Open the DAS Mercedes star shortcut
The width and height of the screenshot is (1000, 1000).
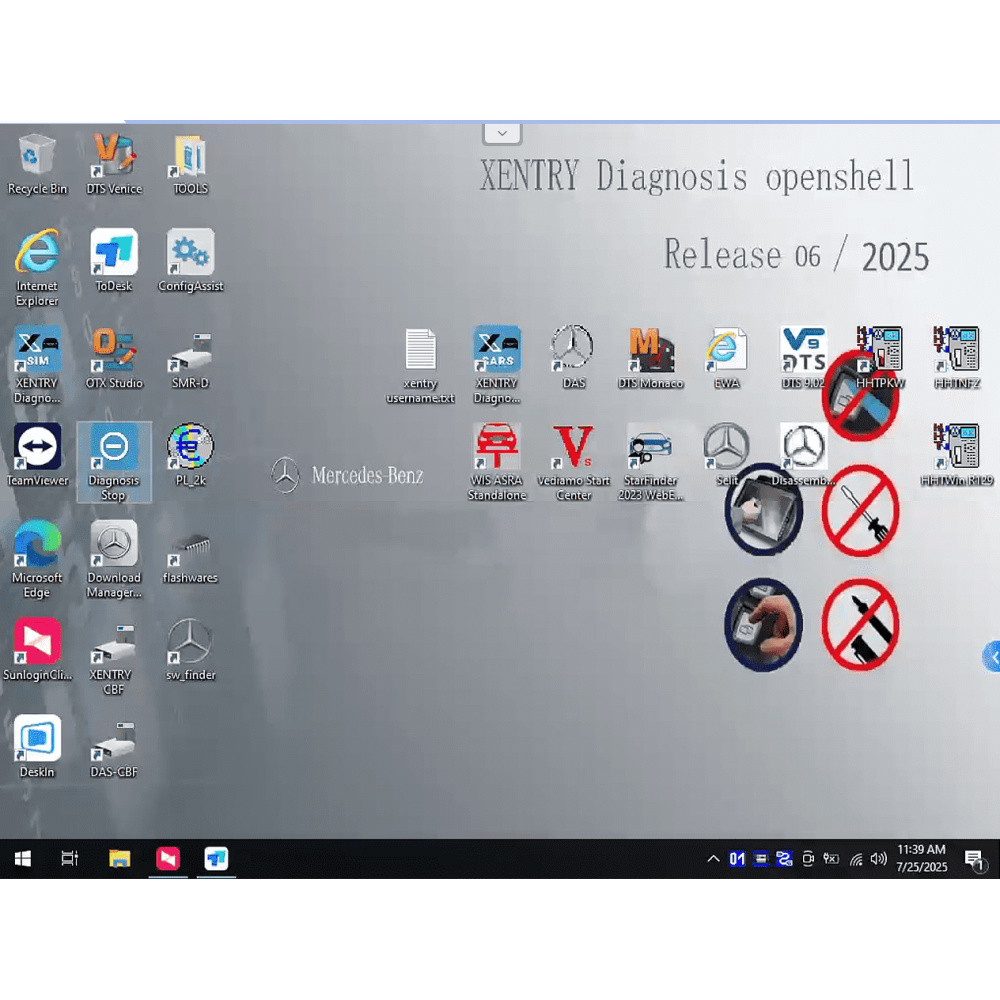[573, 357]
